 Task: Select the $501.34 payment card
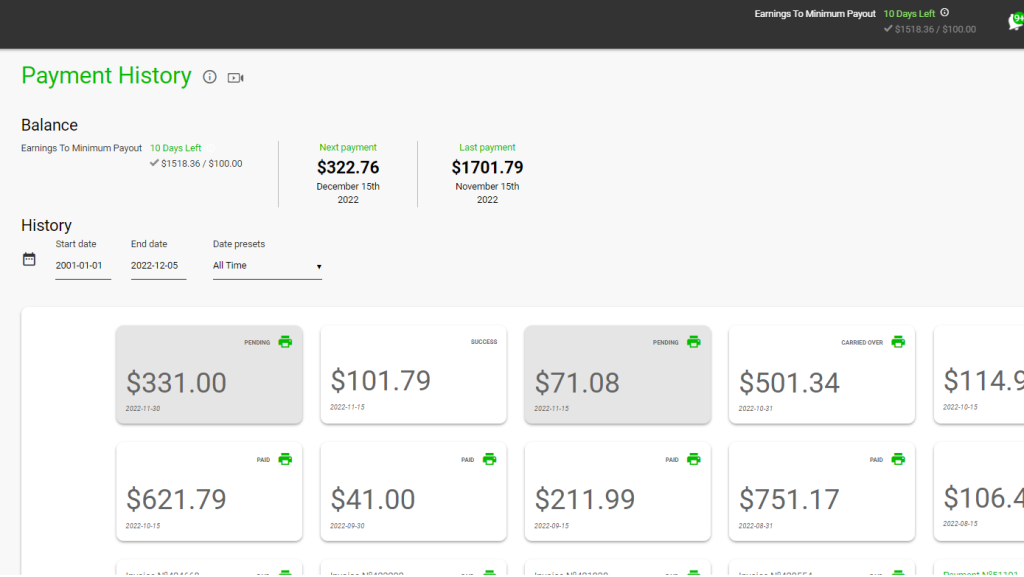[822, 375]
